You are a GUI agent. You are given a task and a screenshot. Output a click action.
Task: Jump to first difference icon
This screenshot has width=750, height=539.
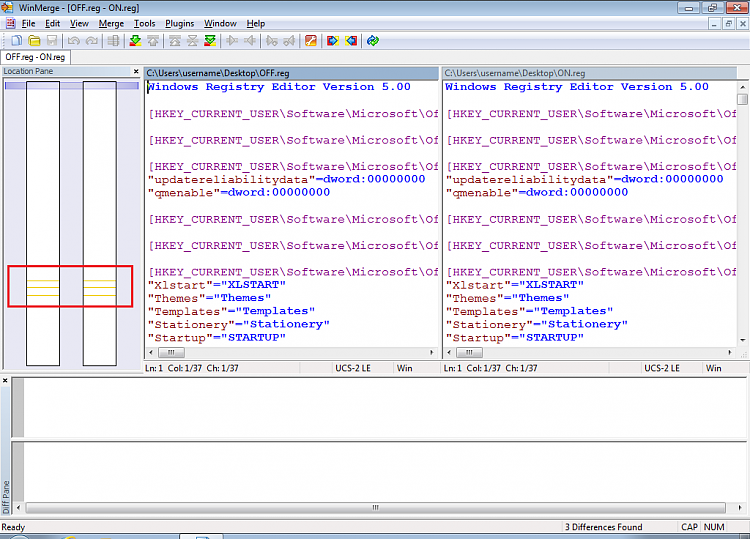click(x=175, y=41)
